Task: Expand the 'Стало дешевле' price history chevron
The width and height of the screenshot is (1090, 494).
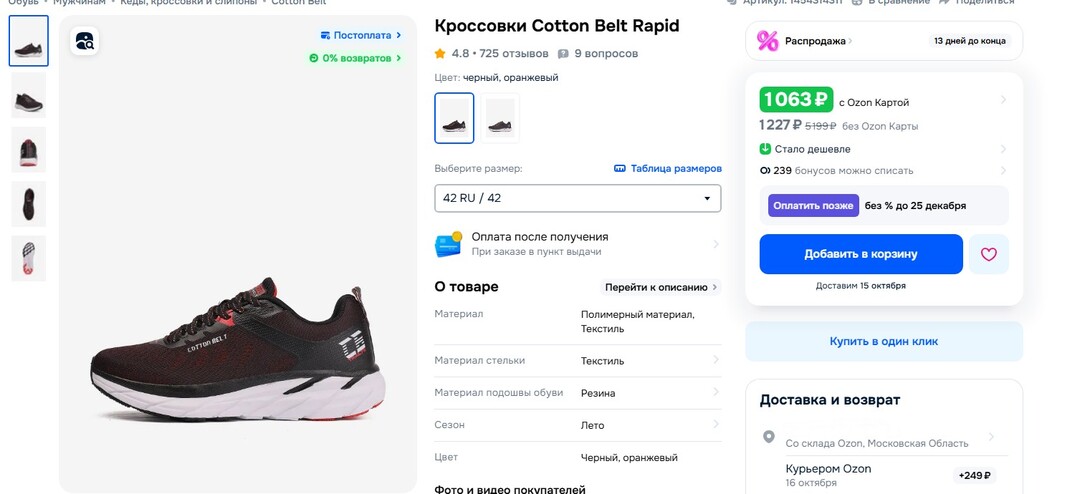Action: point(1003,149)
